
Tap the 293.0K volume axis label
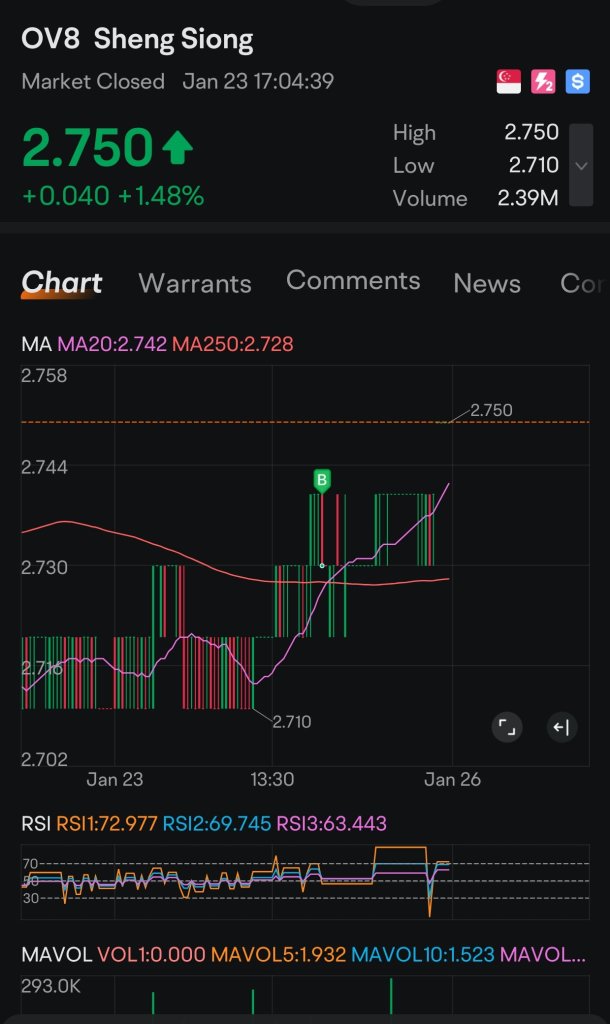pos(50,985)
